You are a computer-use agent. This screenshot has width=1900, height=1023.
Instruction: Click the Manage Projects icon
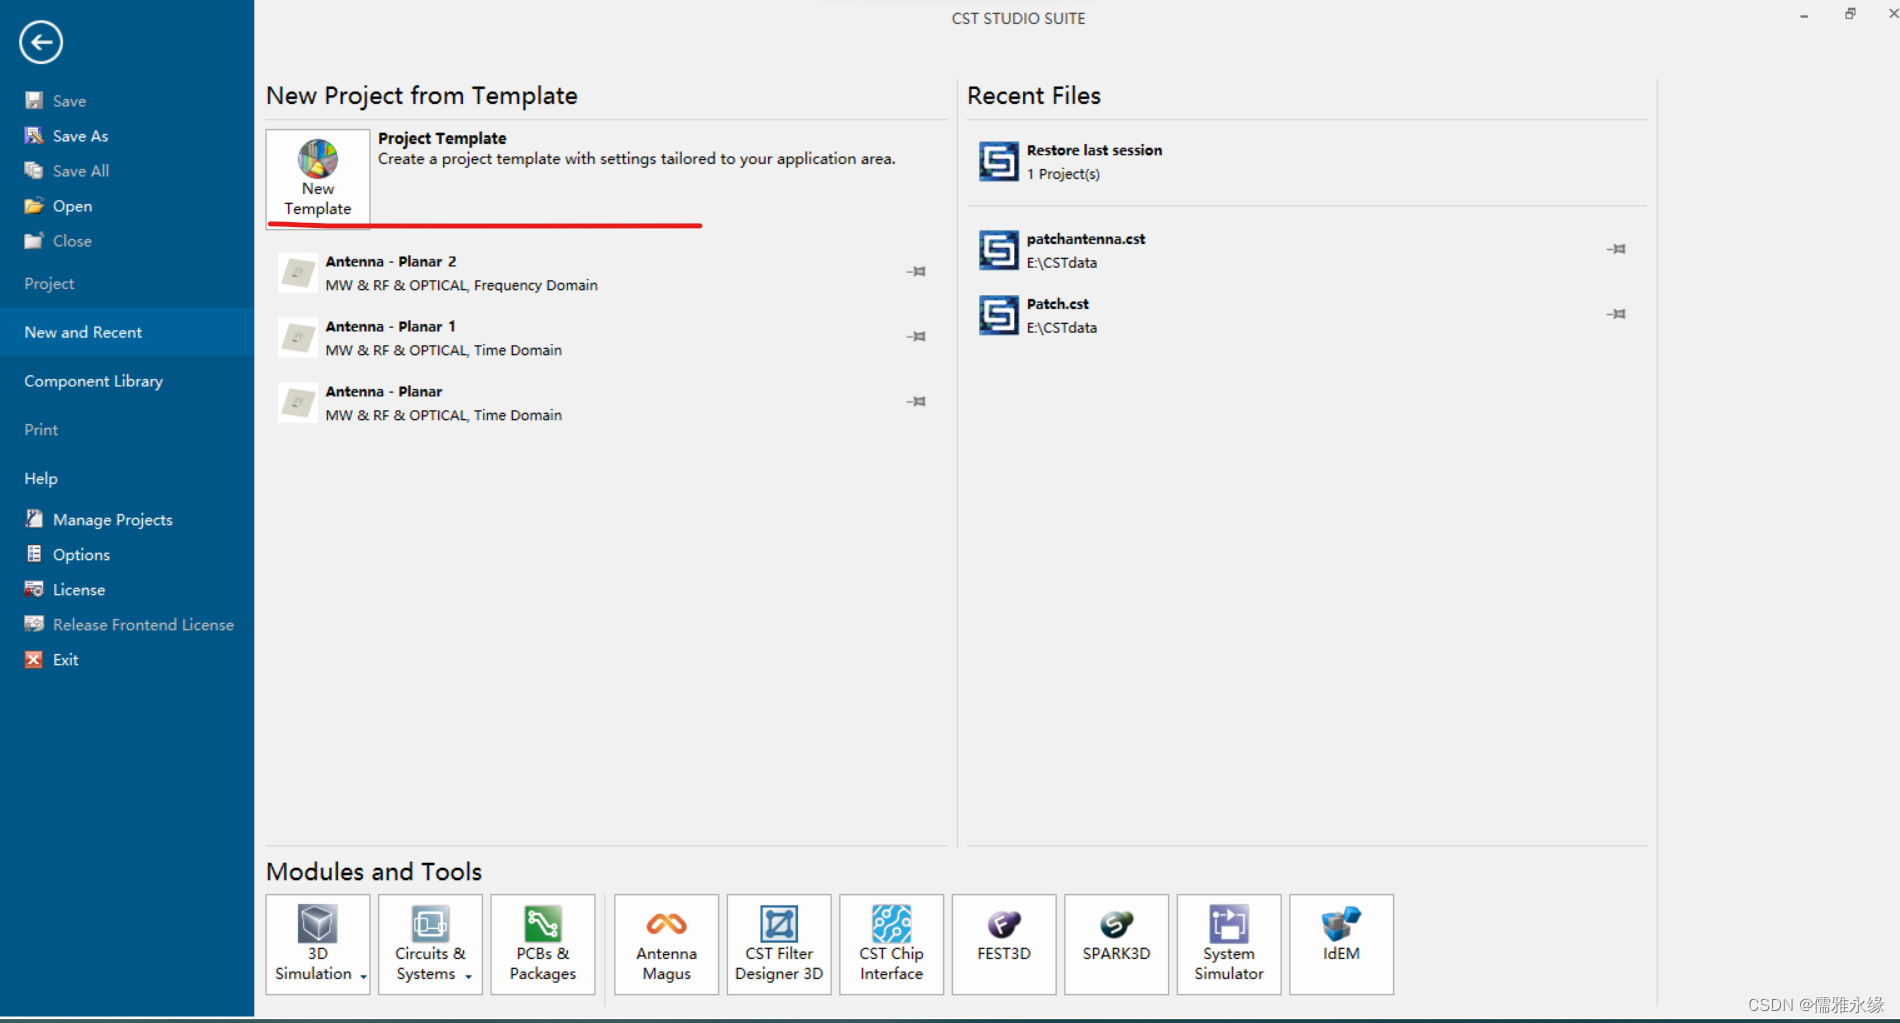tap(34, 519)
